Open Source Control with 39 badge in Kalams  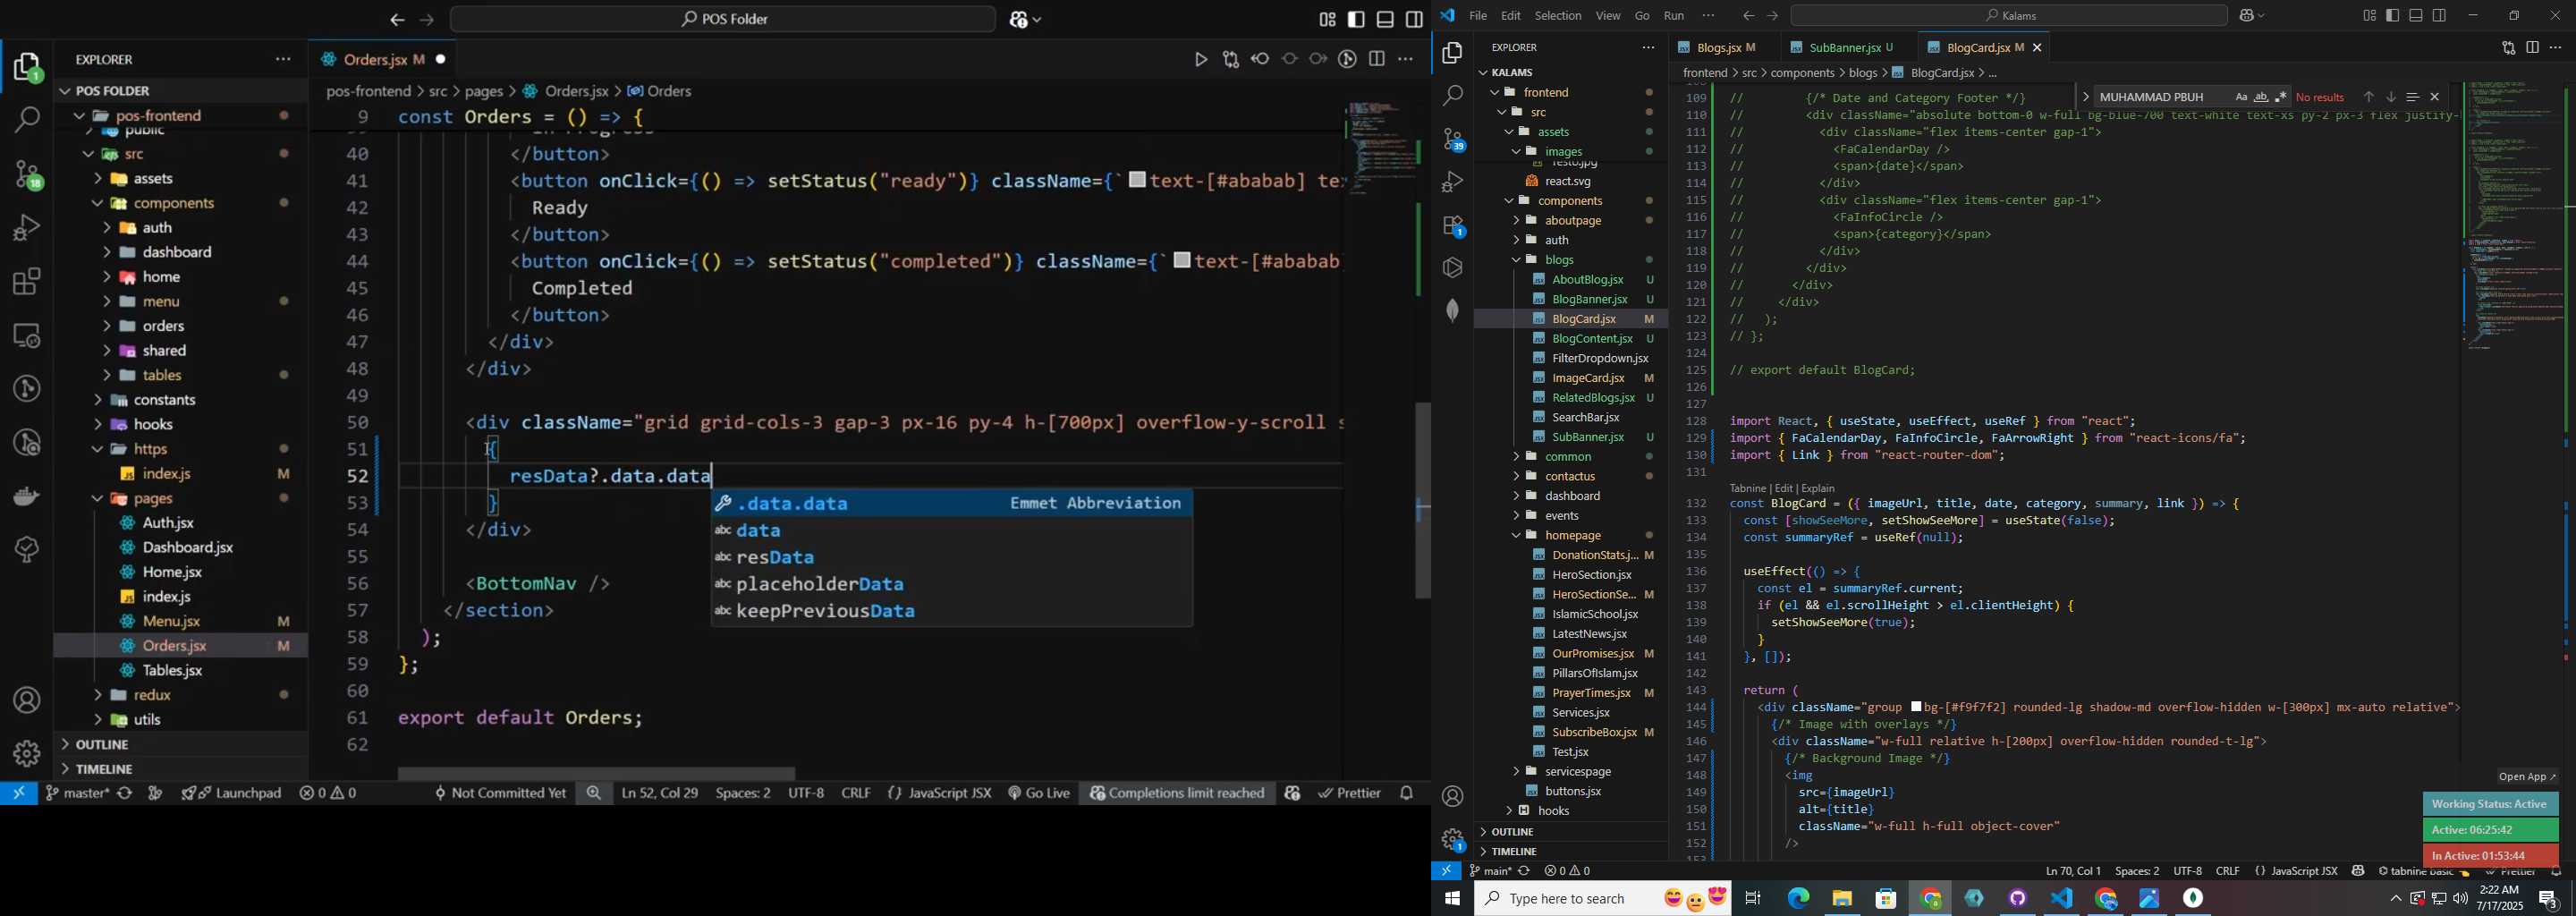pos(1452,139)
